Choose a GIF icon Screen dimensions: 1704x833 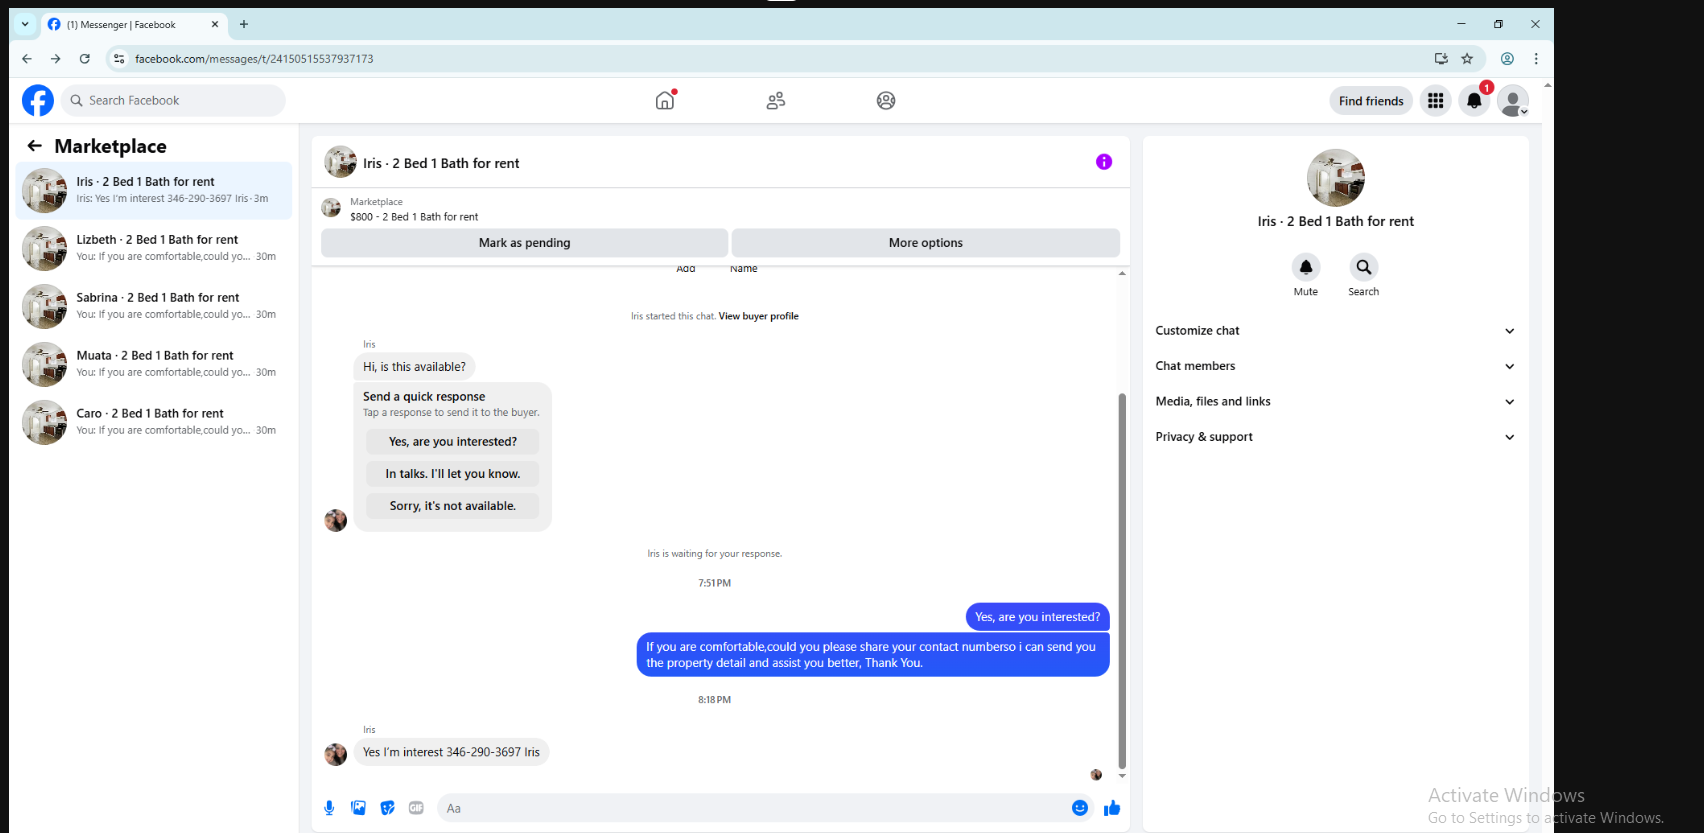[416, 808]
